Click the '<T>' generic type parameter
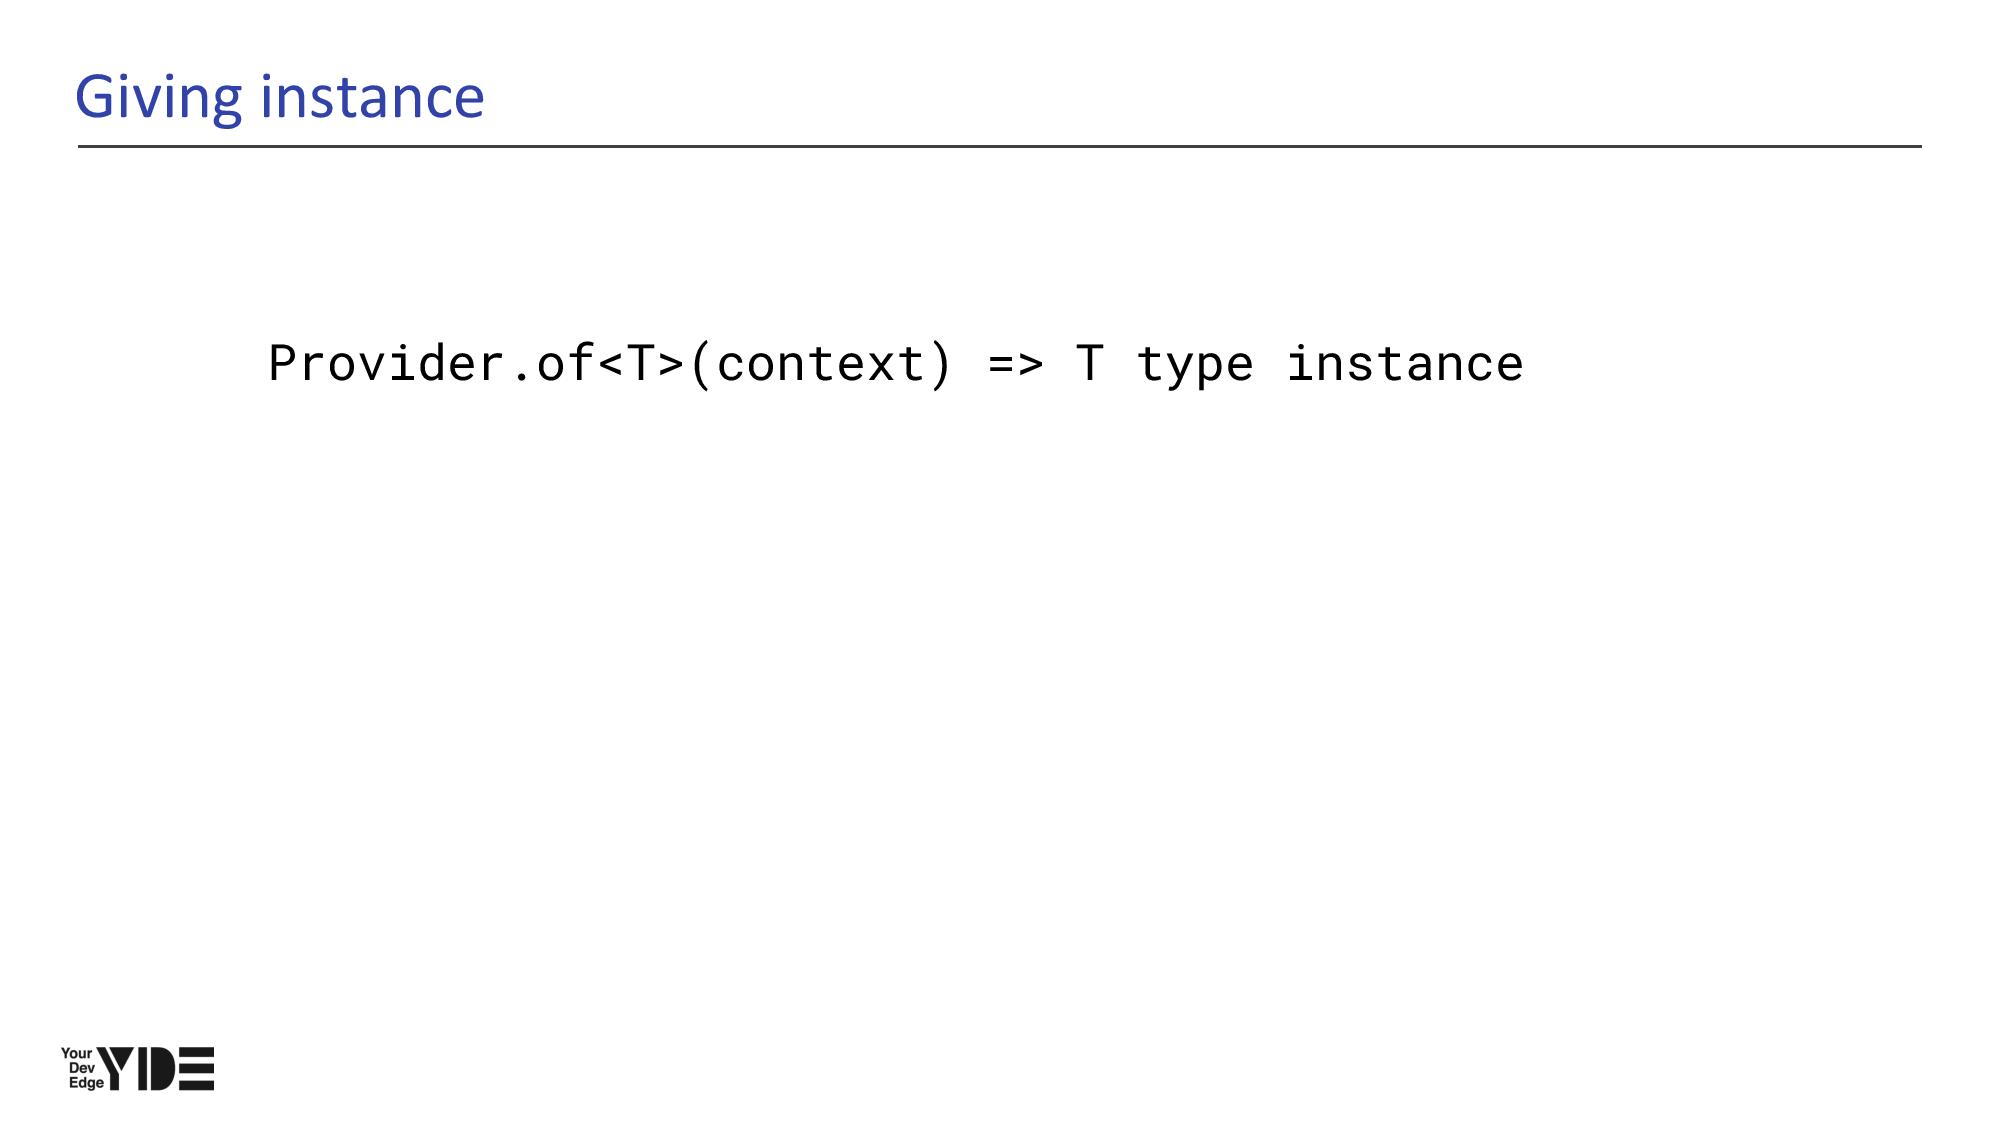2000x1125 pixels. pyautogui.click(x=640, y=363)
